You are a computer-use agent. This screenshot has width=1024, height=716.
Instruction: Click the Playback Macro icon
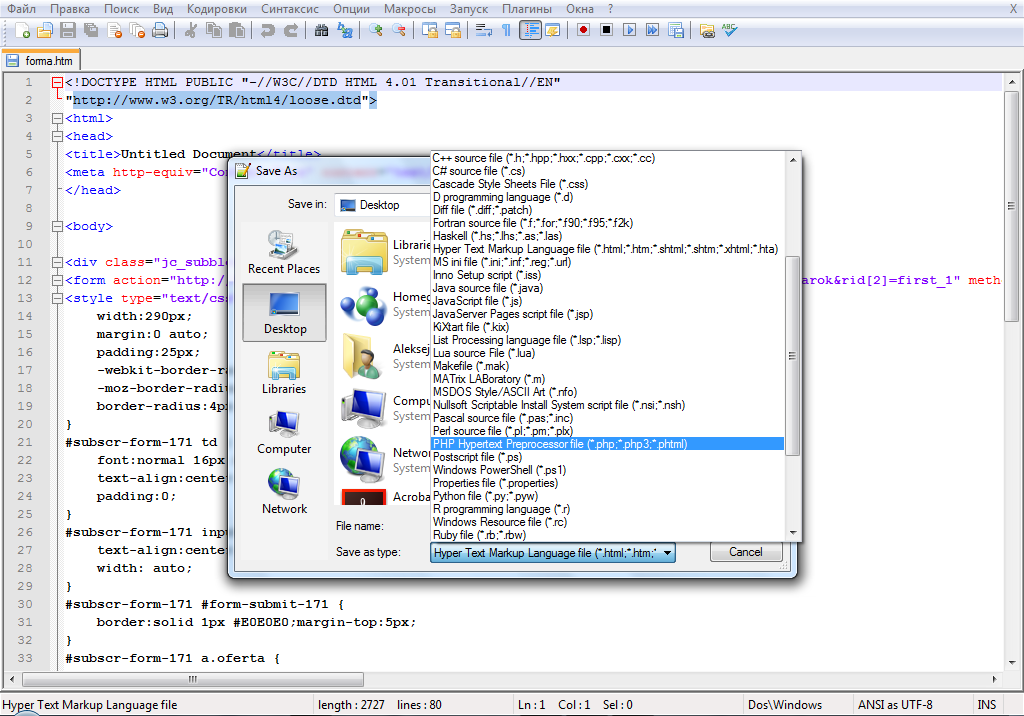point(630,30)
